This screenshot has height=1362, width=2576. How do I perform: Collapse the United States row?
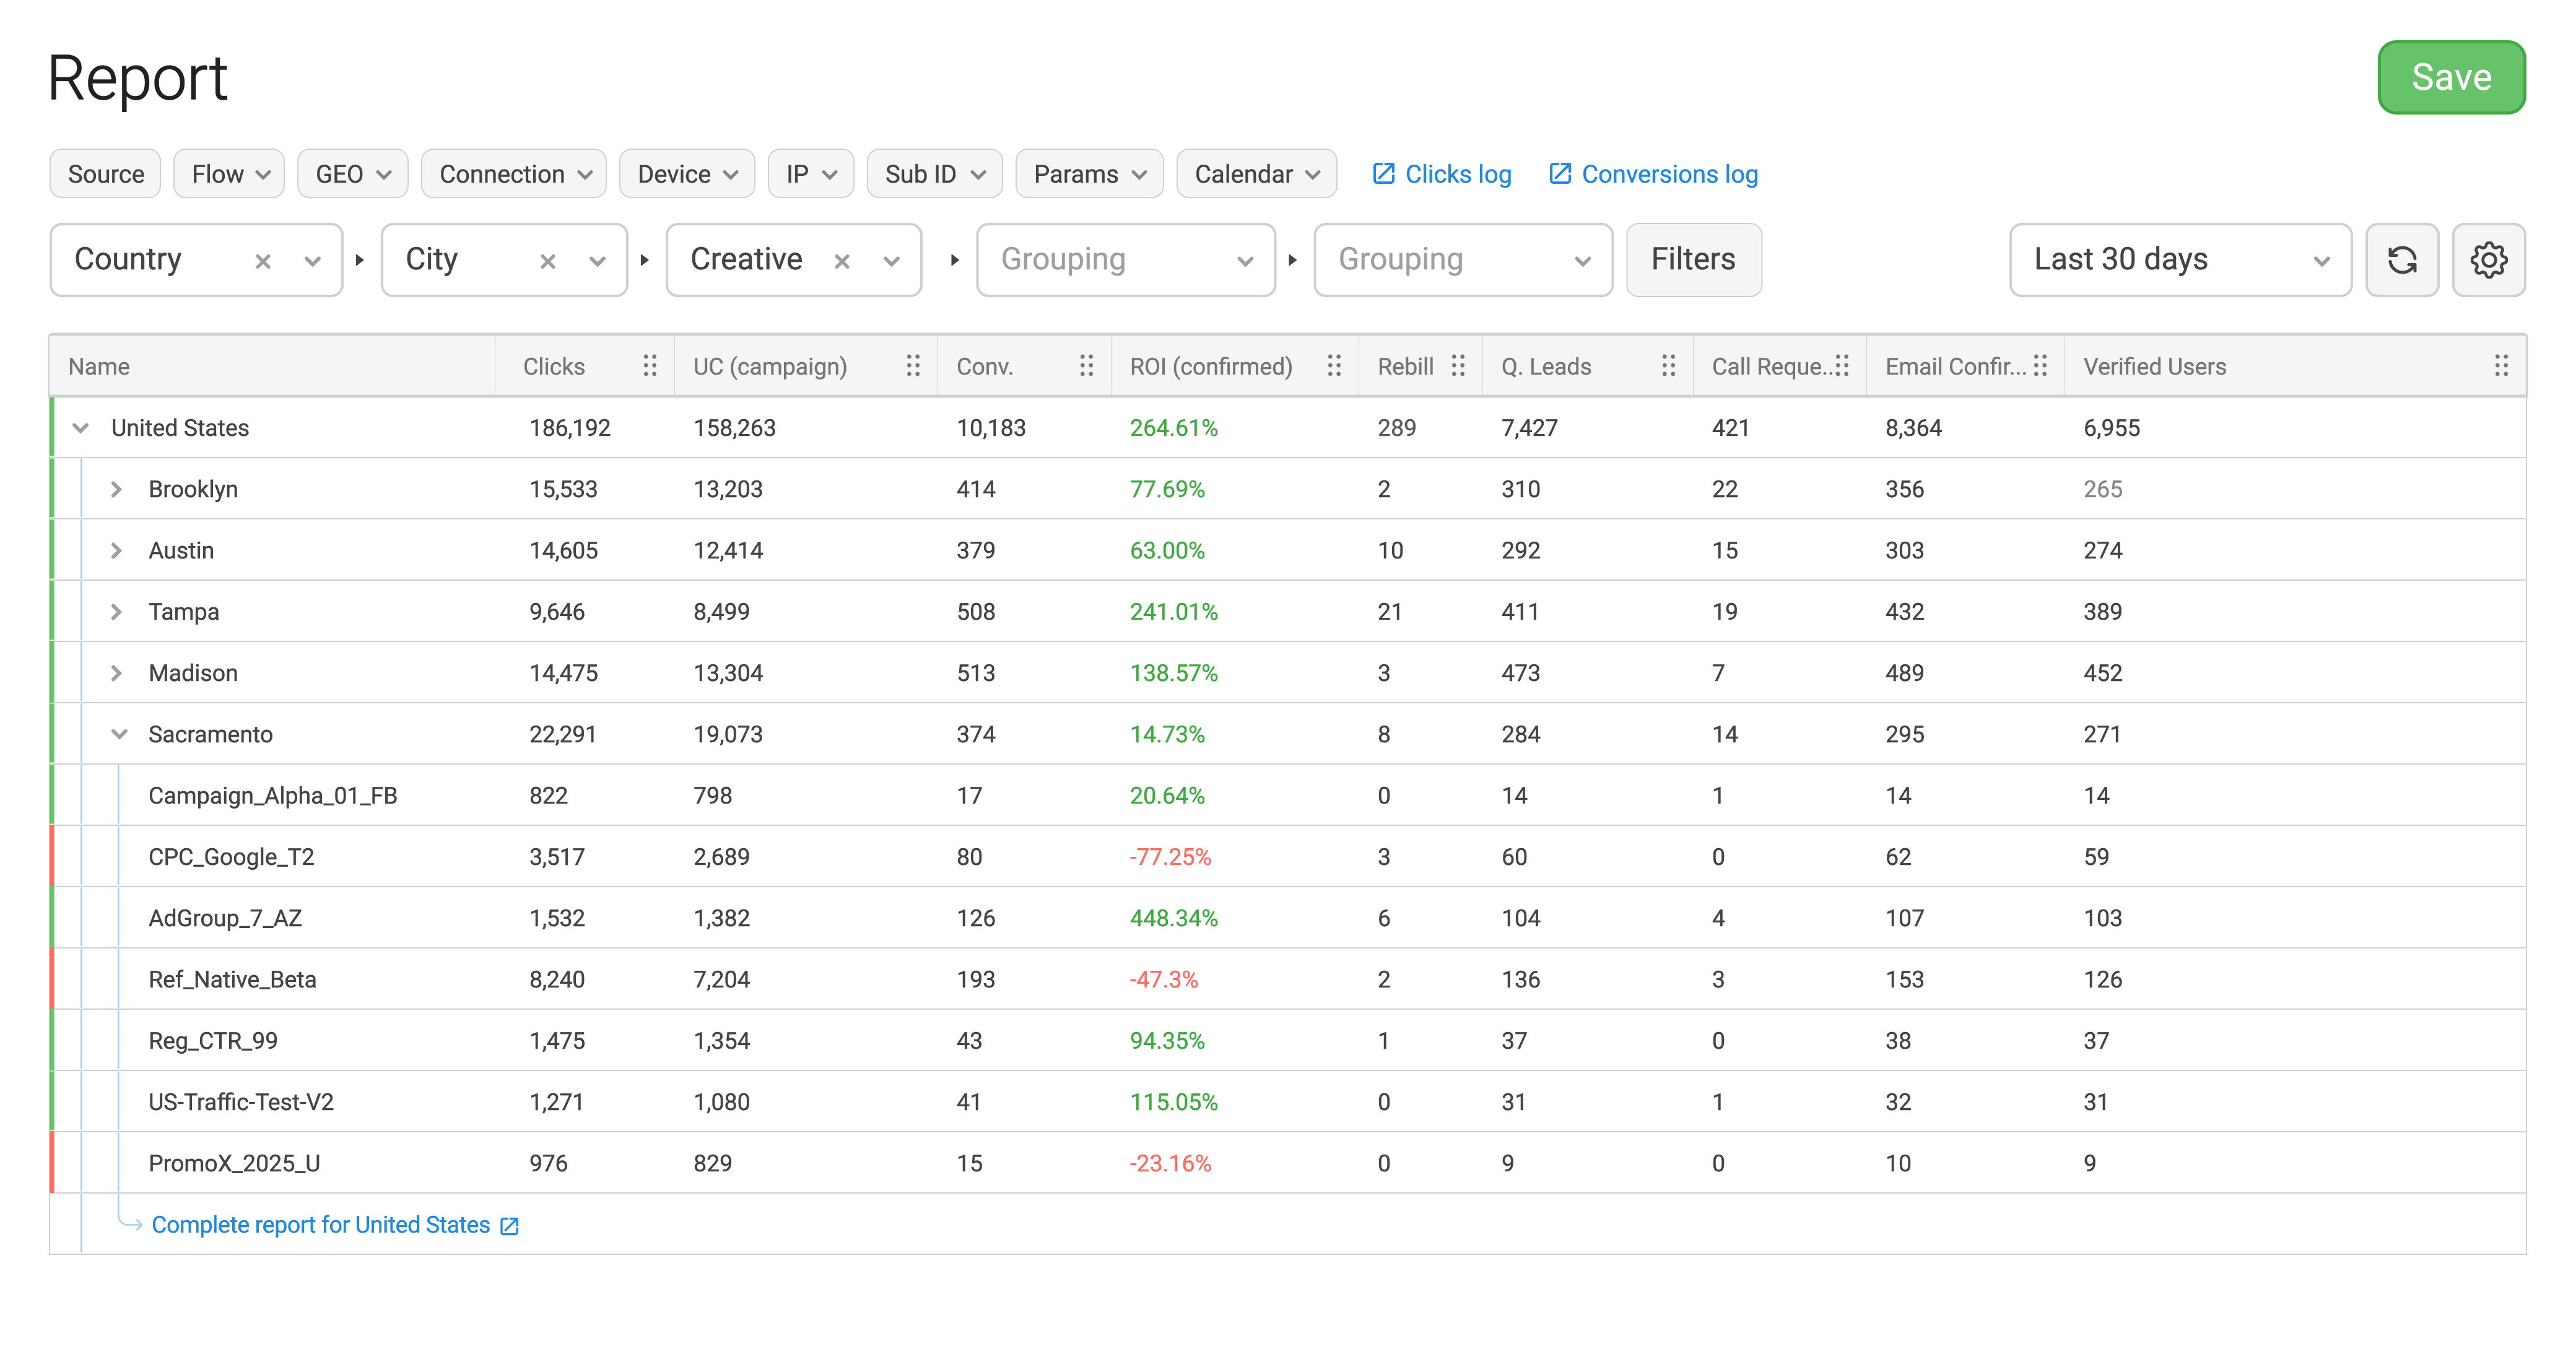[81, 428]
